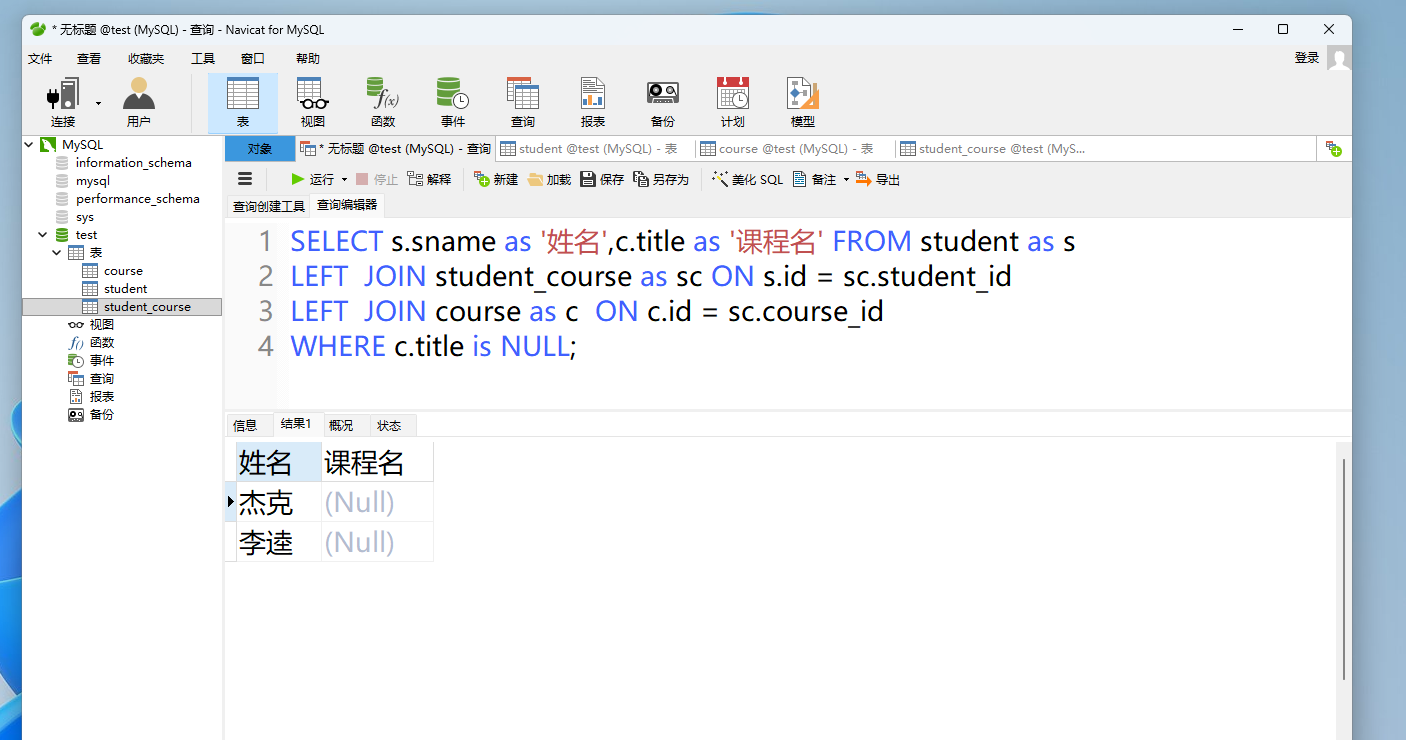Select the 事件 node under test
This screenshot has height=740, width=1406.
pyautogui.click(x=101, y=361)
